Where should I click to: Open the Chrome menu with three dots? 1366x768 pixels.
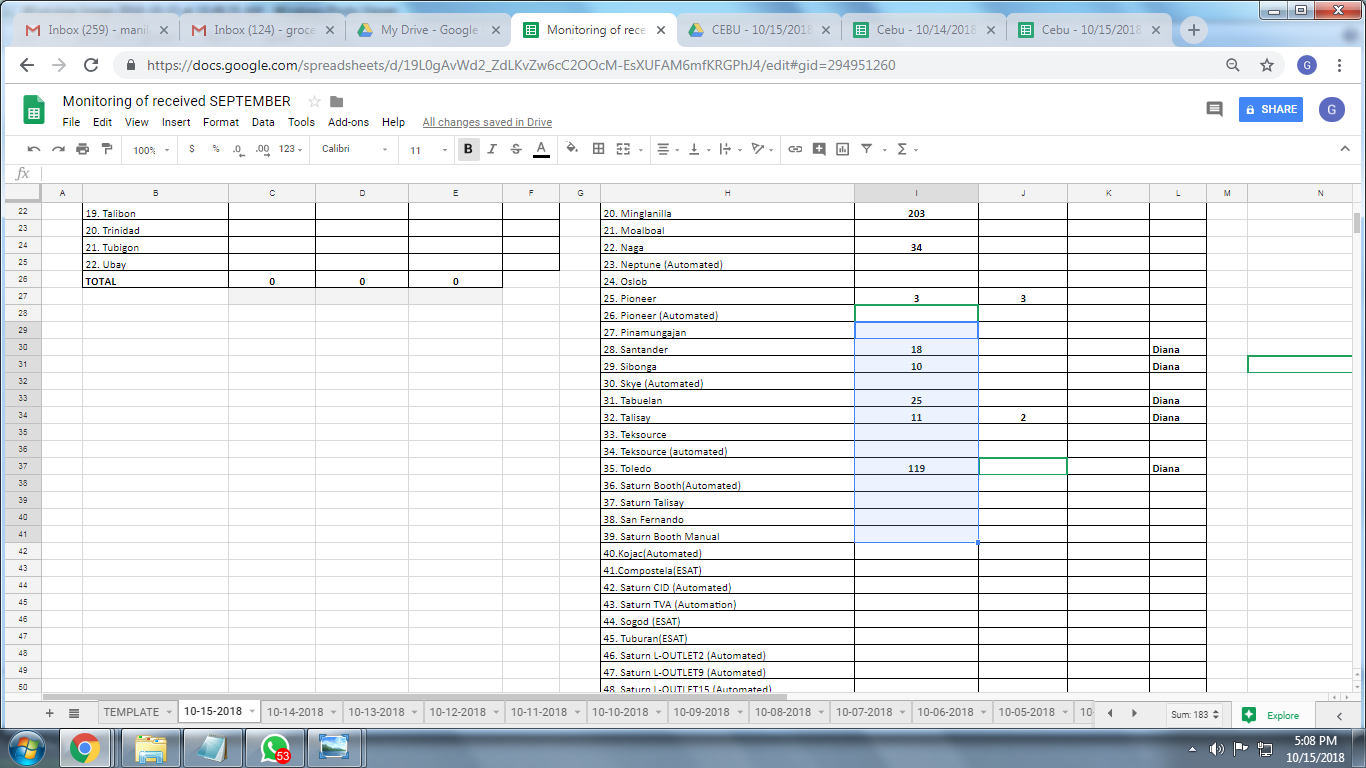click(x=1340, y=65)
